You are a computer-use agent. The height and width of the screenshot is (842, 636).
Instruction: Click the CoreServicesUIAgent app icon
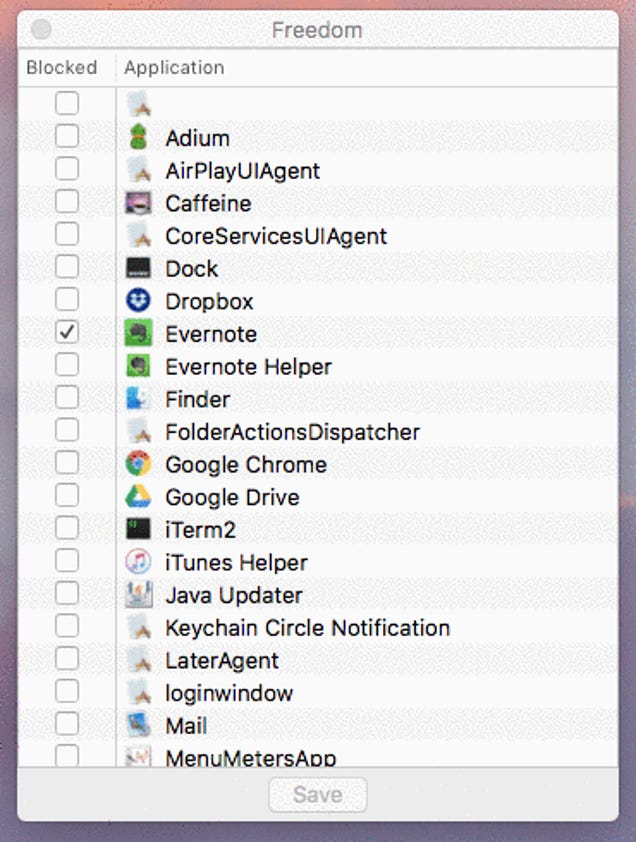(x=139, y=236)
